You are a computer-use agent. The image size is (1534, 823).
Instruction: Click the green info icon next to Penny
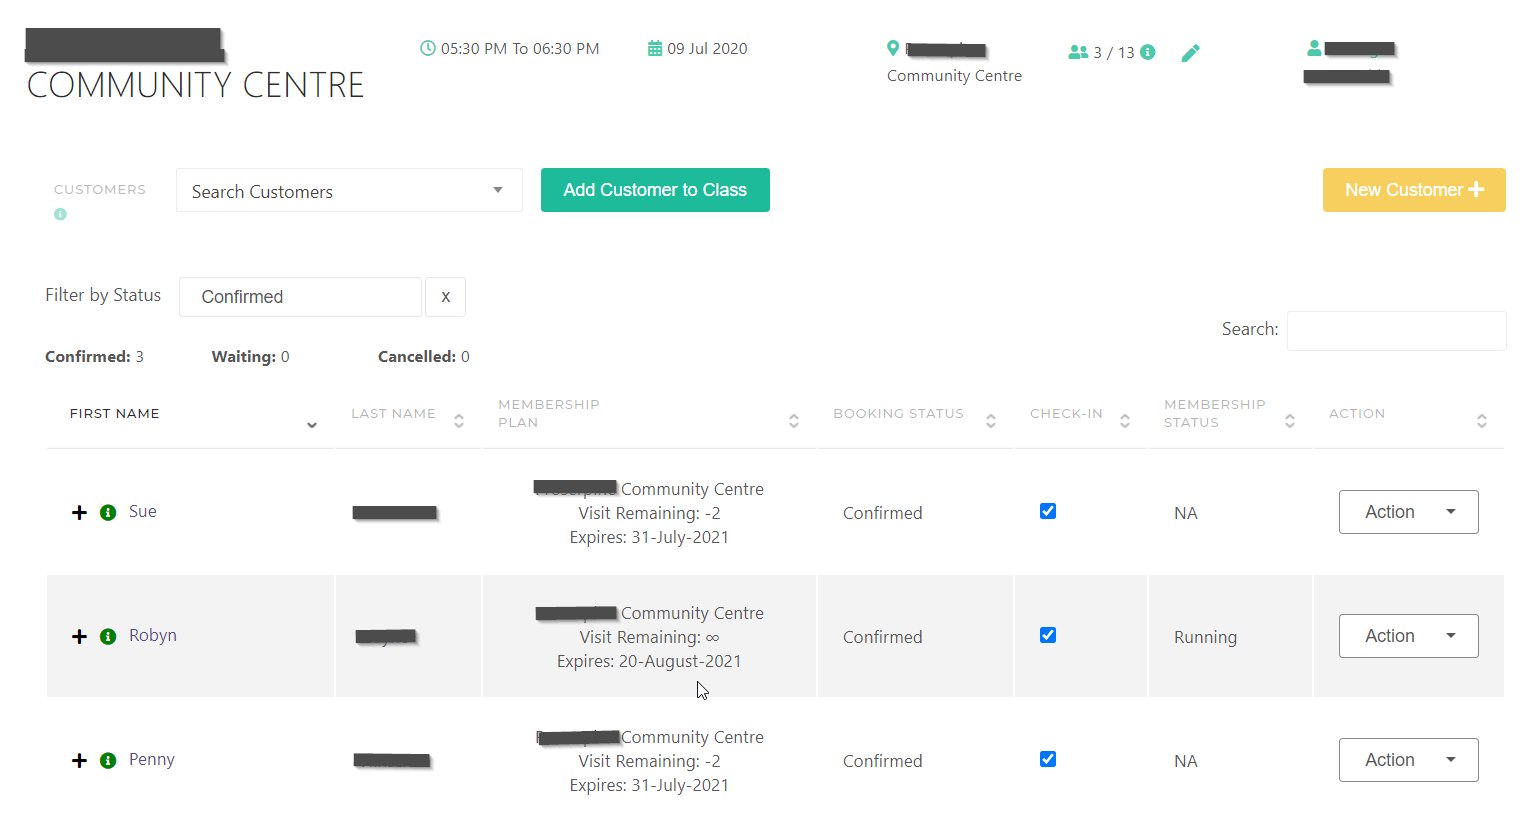[x=108, y=760]
